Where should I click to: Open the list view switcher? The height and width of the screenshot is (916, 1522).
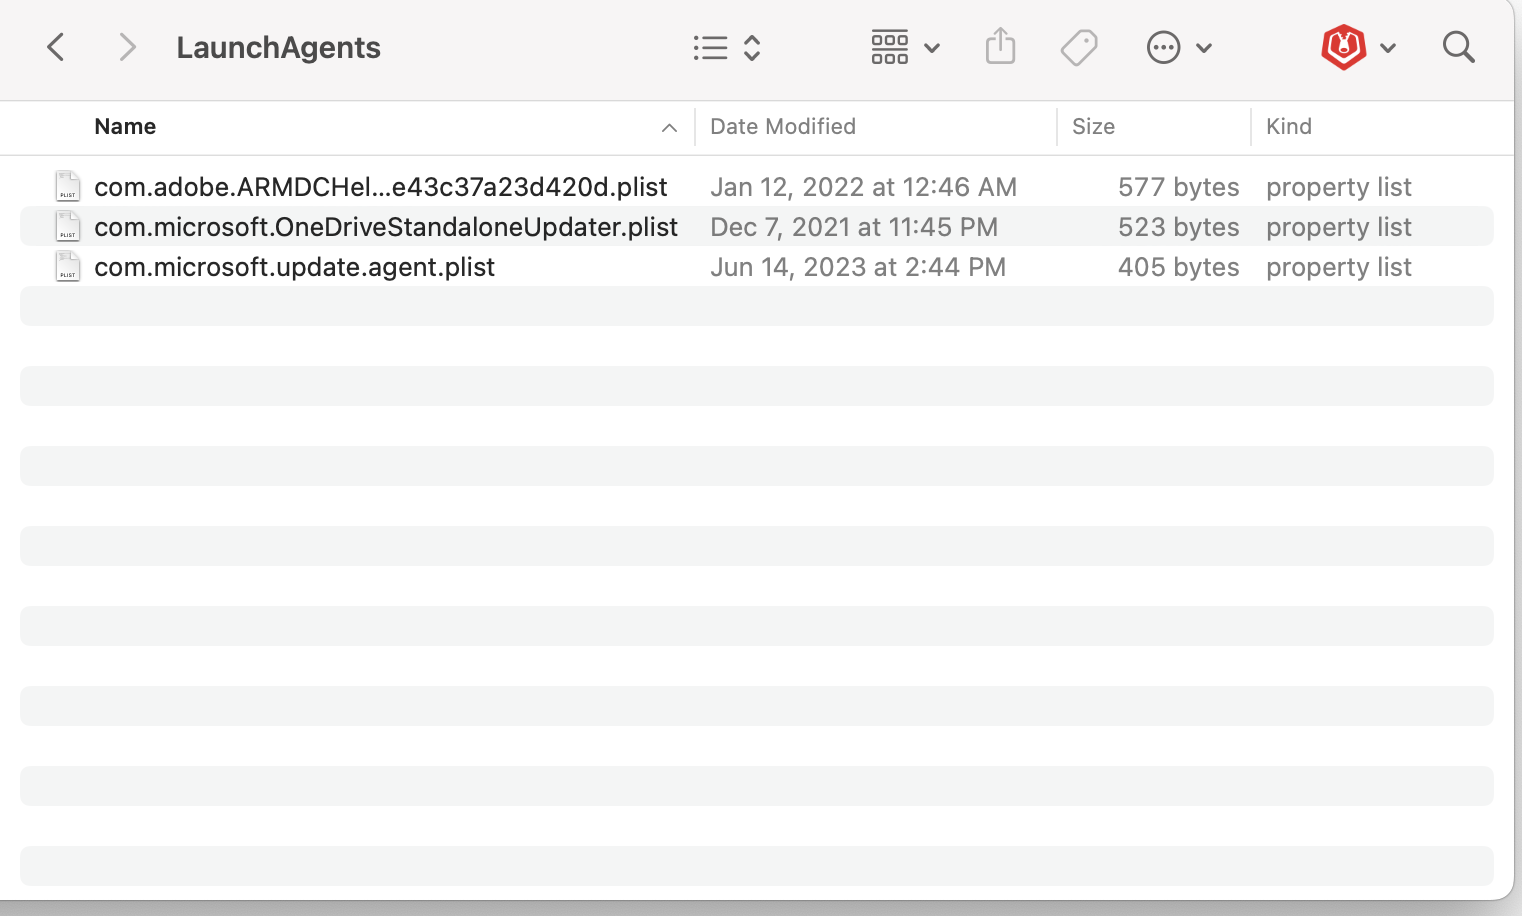coord(727,48)
